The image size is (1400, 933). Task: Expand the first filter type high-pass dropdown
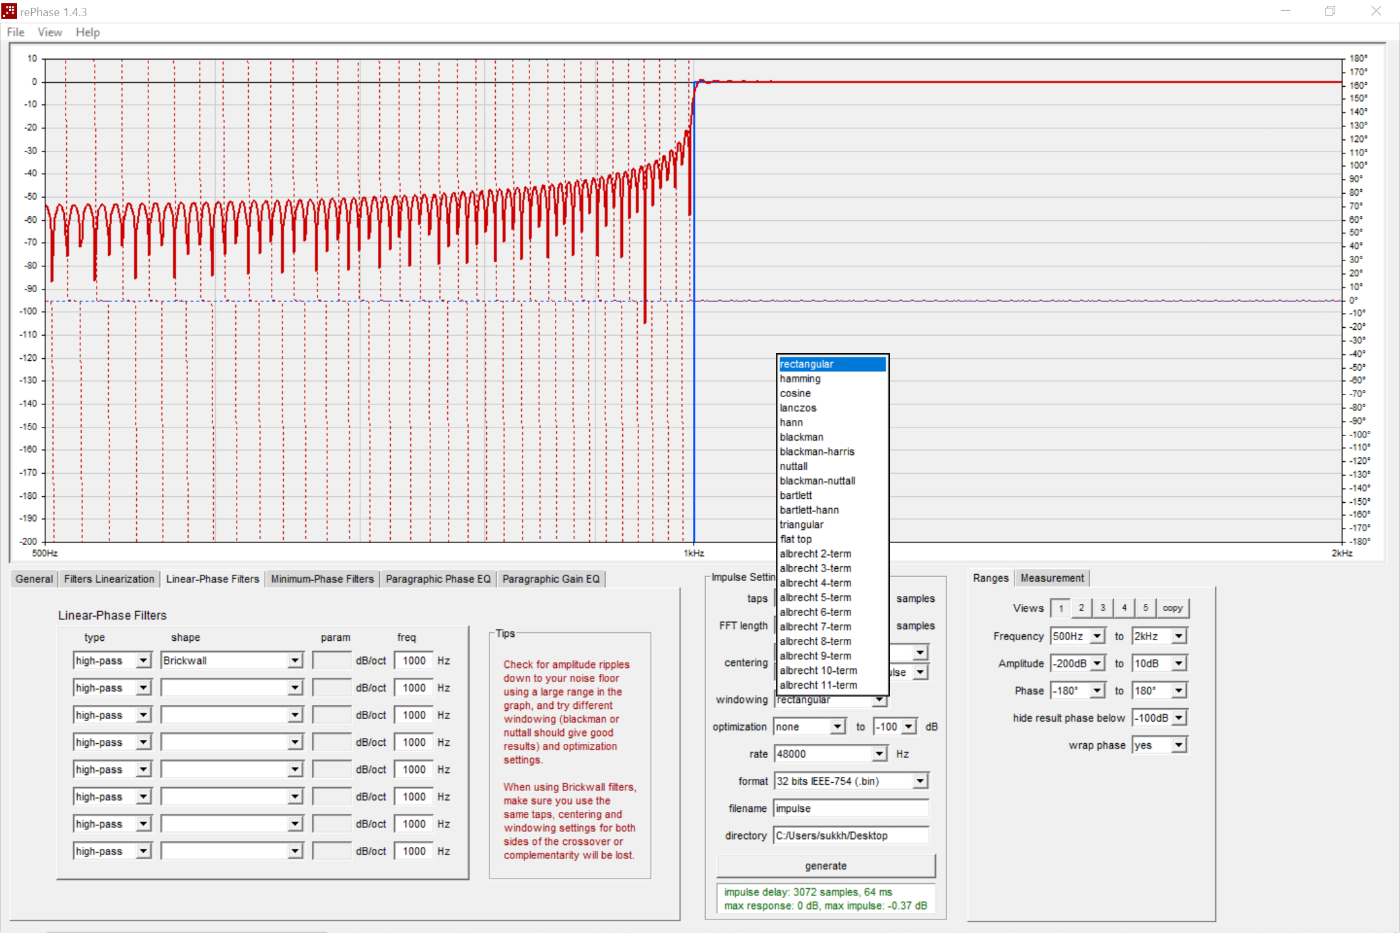click(143, 661)
